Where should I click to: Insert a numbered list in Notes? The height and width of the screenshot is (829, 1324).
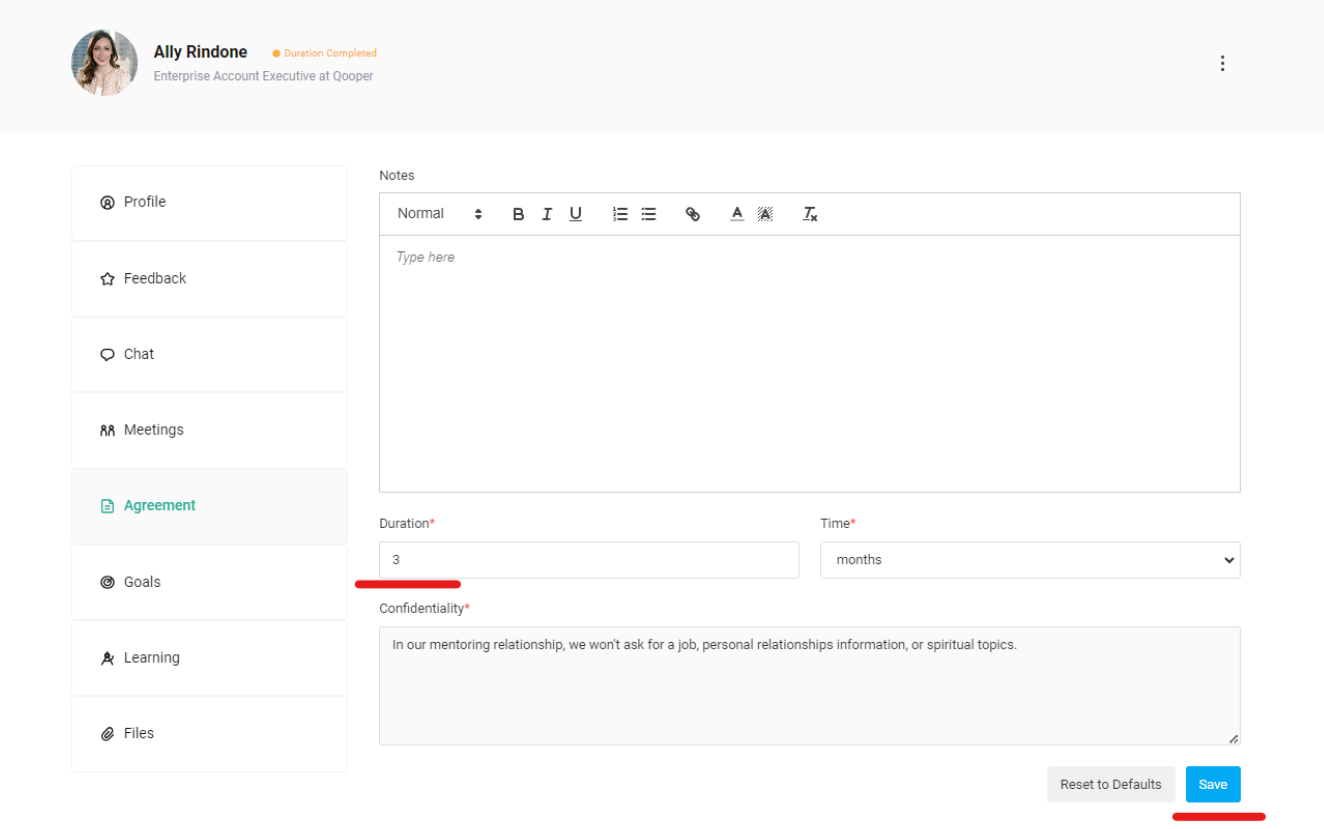pos(620,214)
